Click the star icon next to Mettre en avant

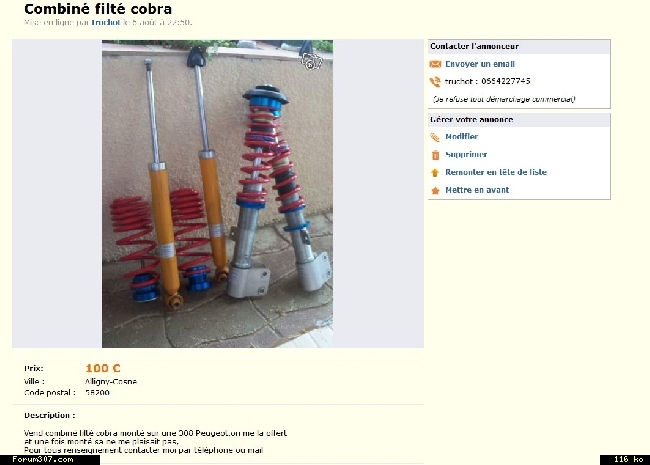coord(435,191)
